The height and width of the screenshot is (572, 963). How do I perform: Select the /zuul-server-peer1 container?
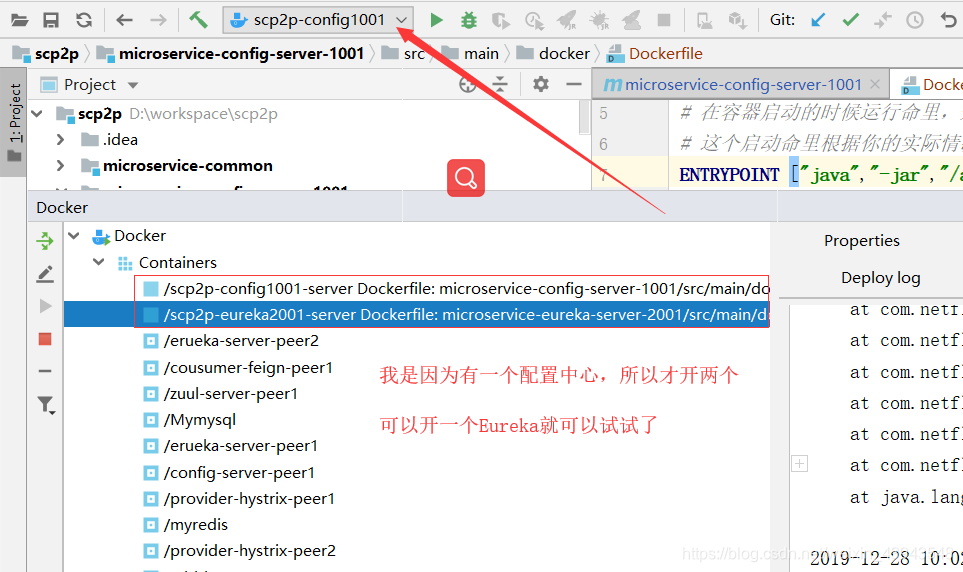click(221, 394)
